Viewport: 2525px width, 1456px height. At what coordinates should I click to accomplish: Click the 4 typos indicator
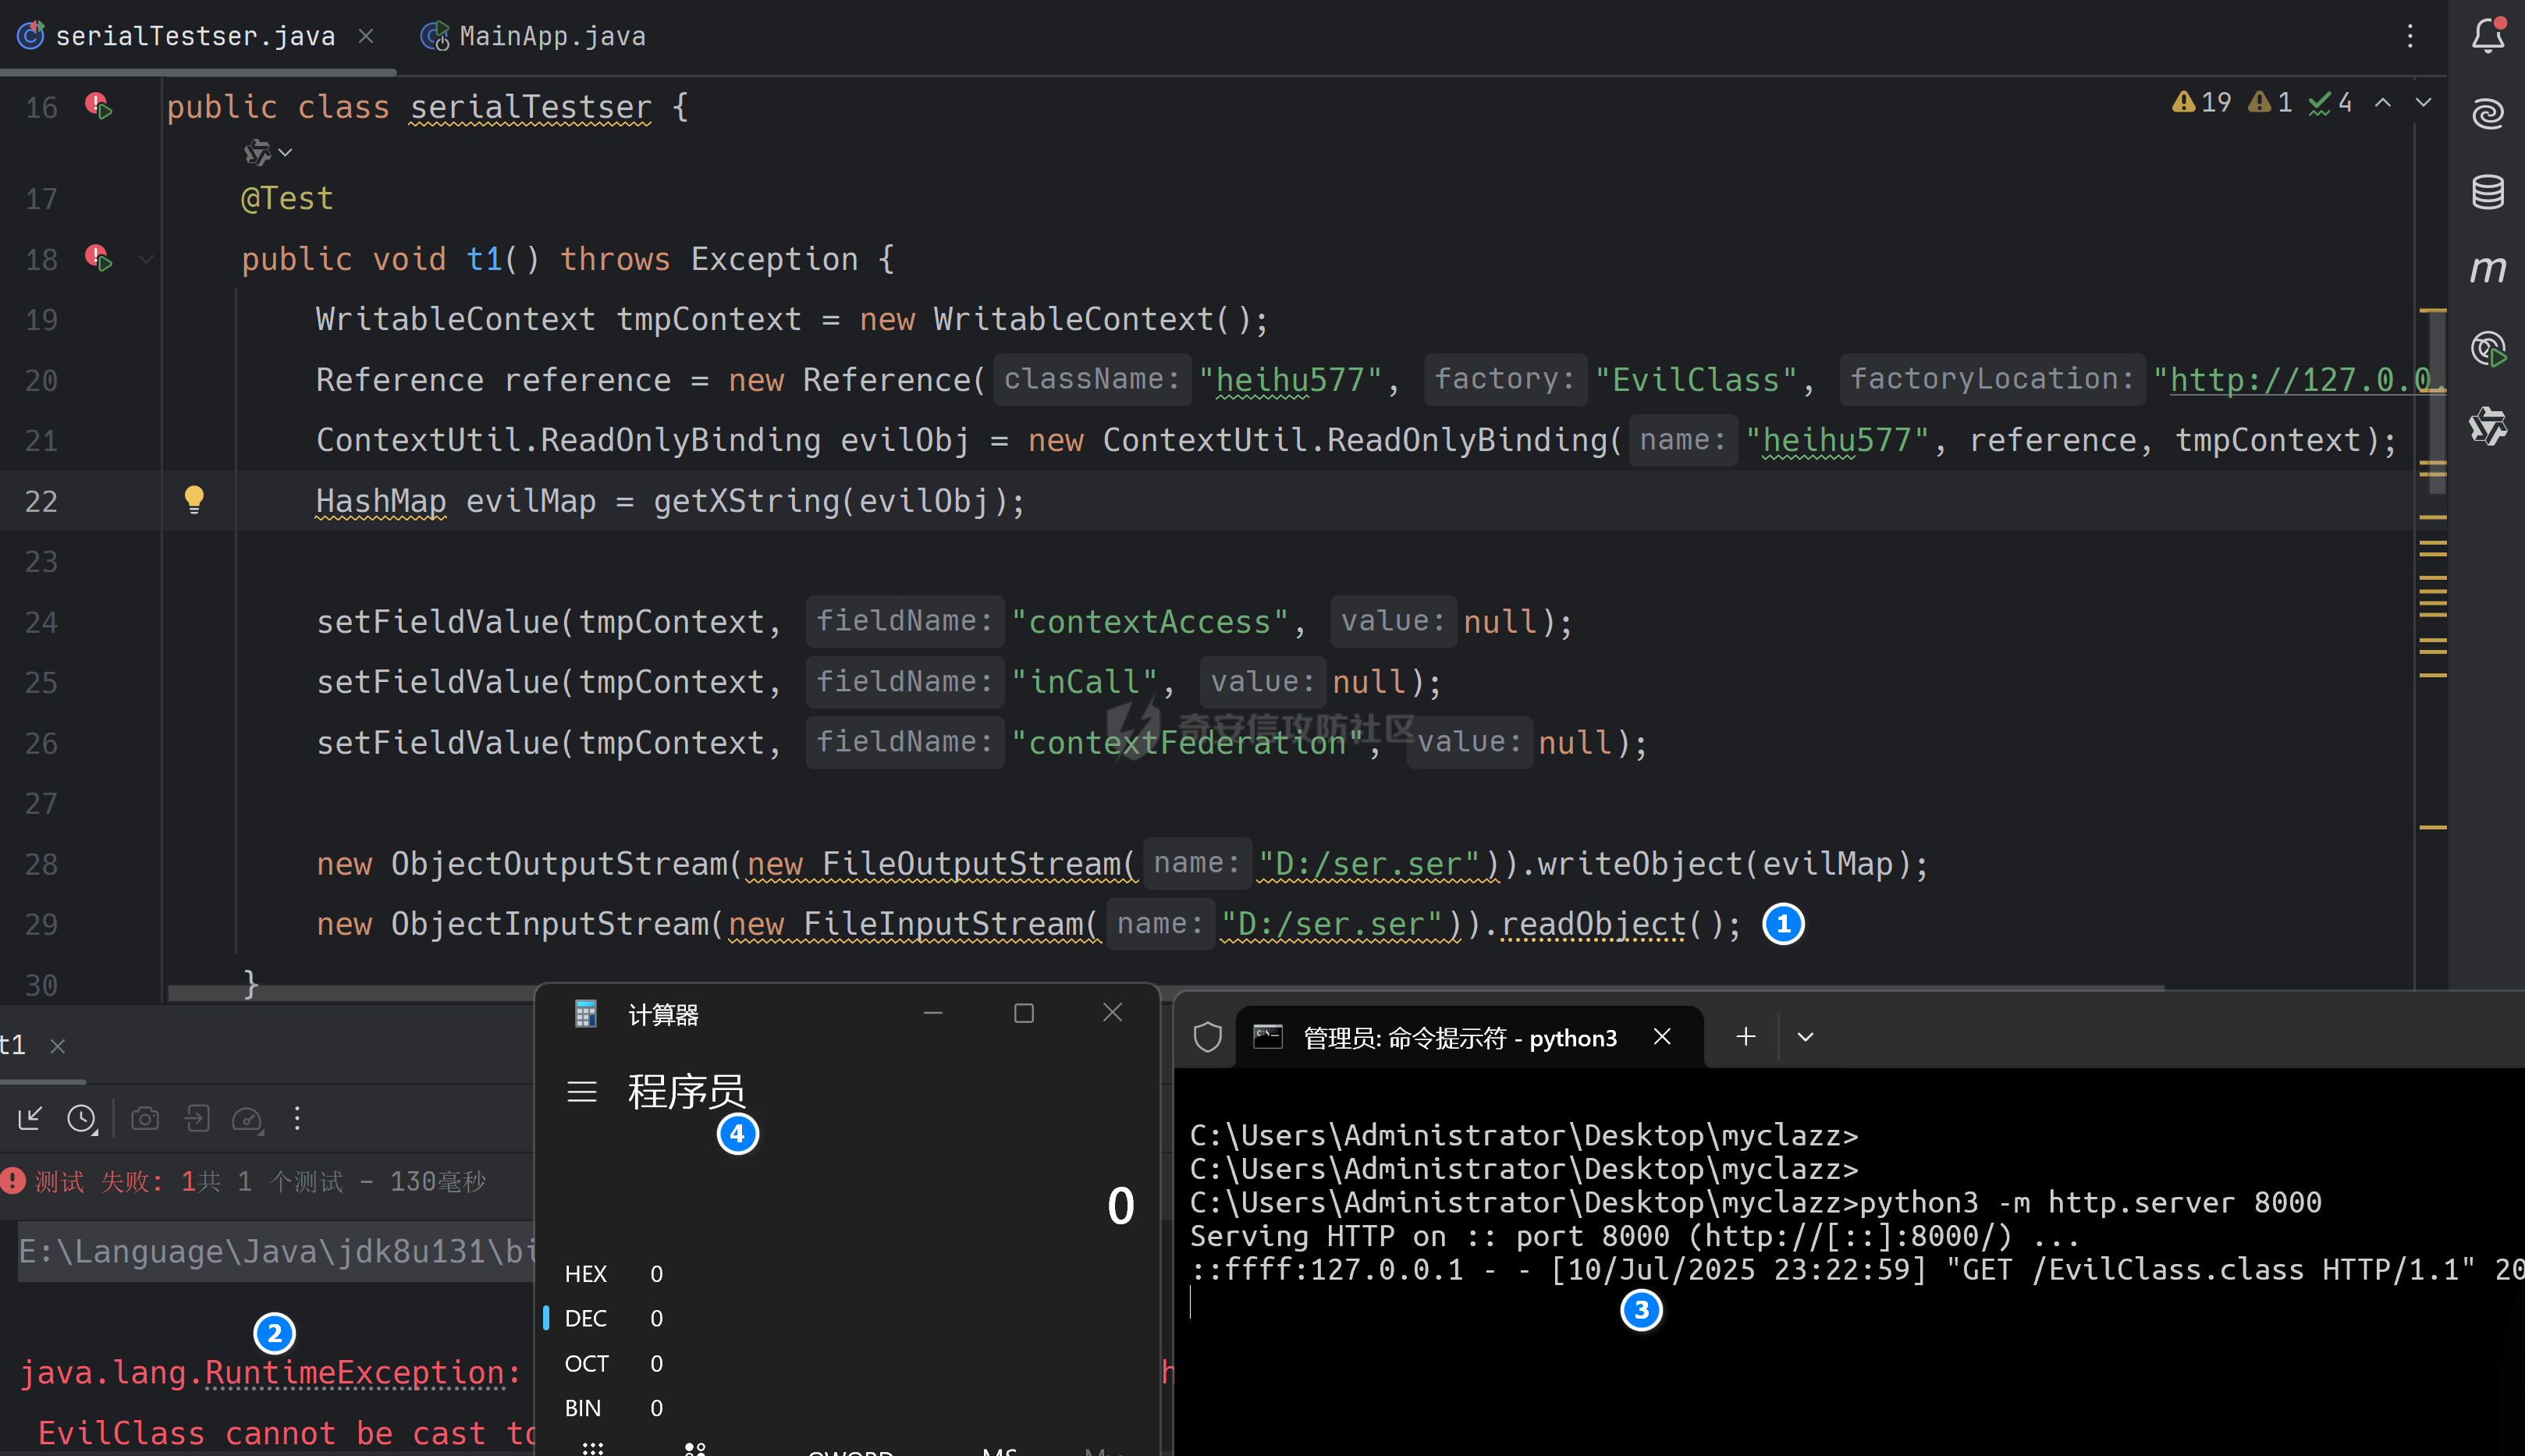click(x=2330, y=102)
